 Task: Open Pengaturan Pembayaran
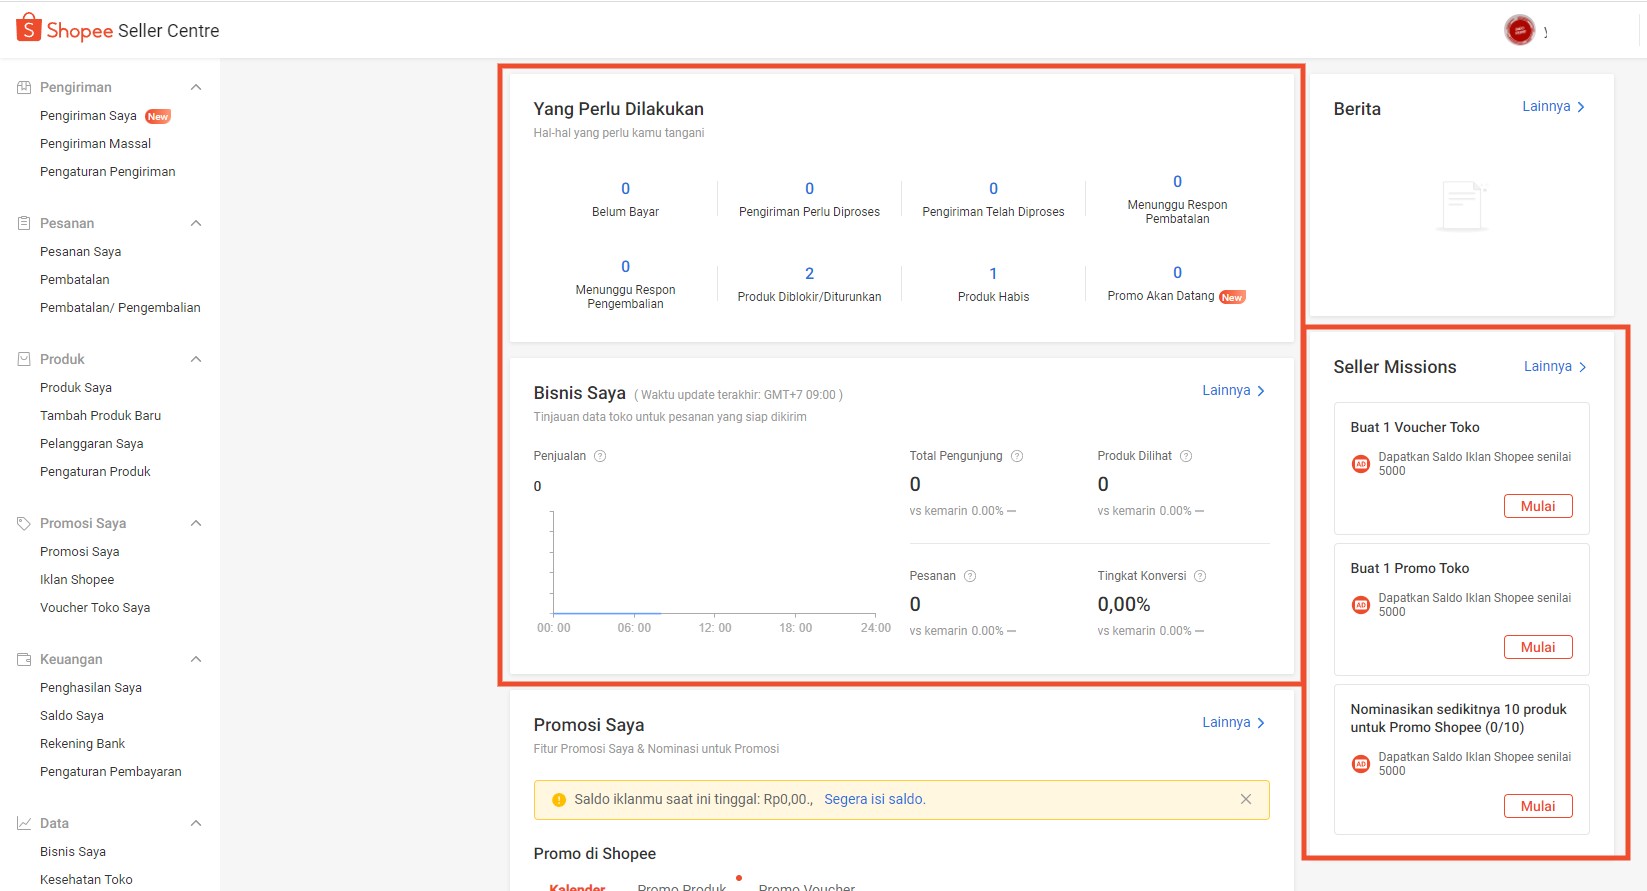(x=111, y=772)
